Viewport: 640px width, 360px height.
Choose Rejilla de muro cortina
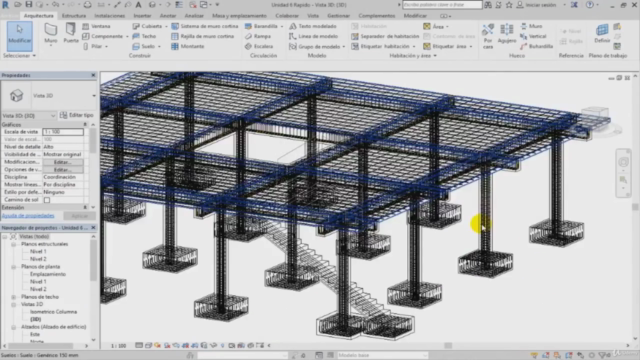tap(203, 36)
